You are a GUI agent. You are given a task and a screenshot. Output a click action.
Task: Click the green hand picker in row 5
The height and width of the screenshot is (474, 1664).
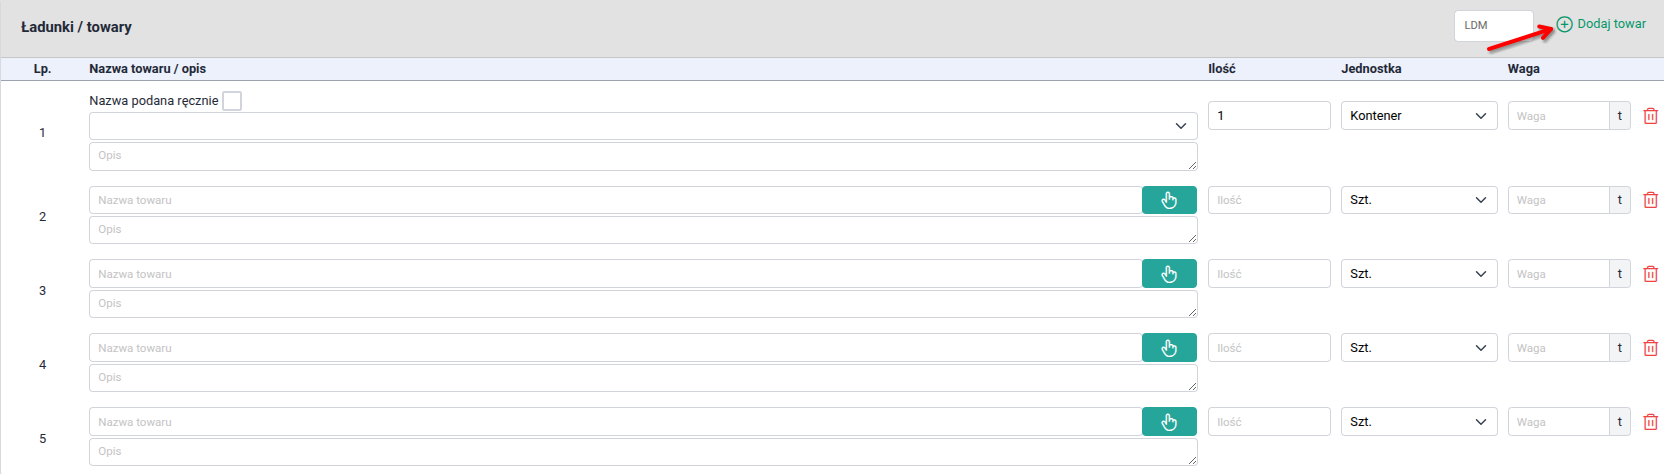coord(1169,423)
